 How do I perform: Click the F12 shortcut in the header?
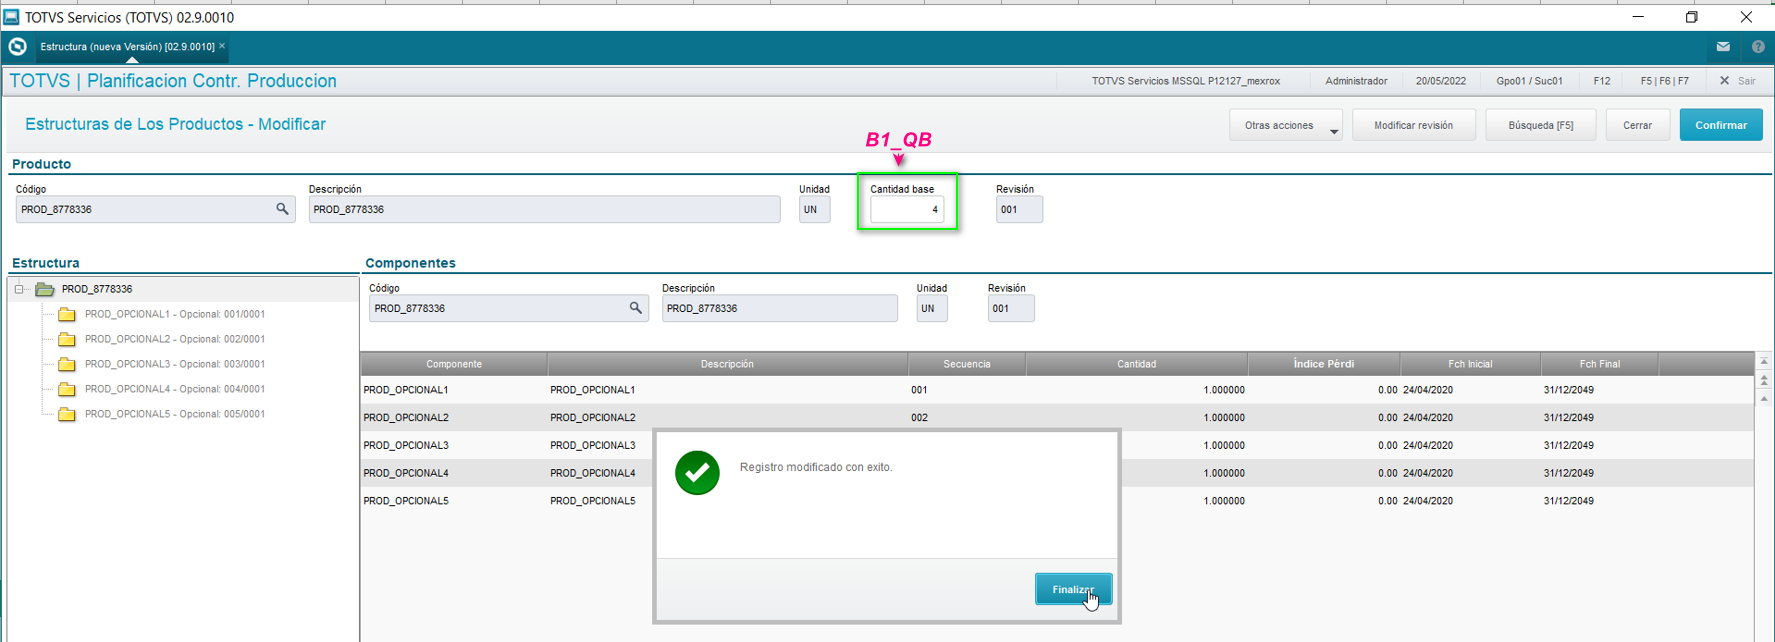point(1602,81)
